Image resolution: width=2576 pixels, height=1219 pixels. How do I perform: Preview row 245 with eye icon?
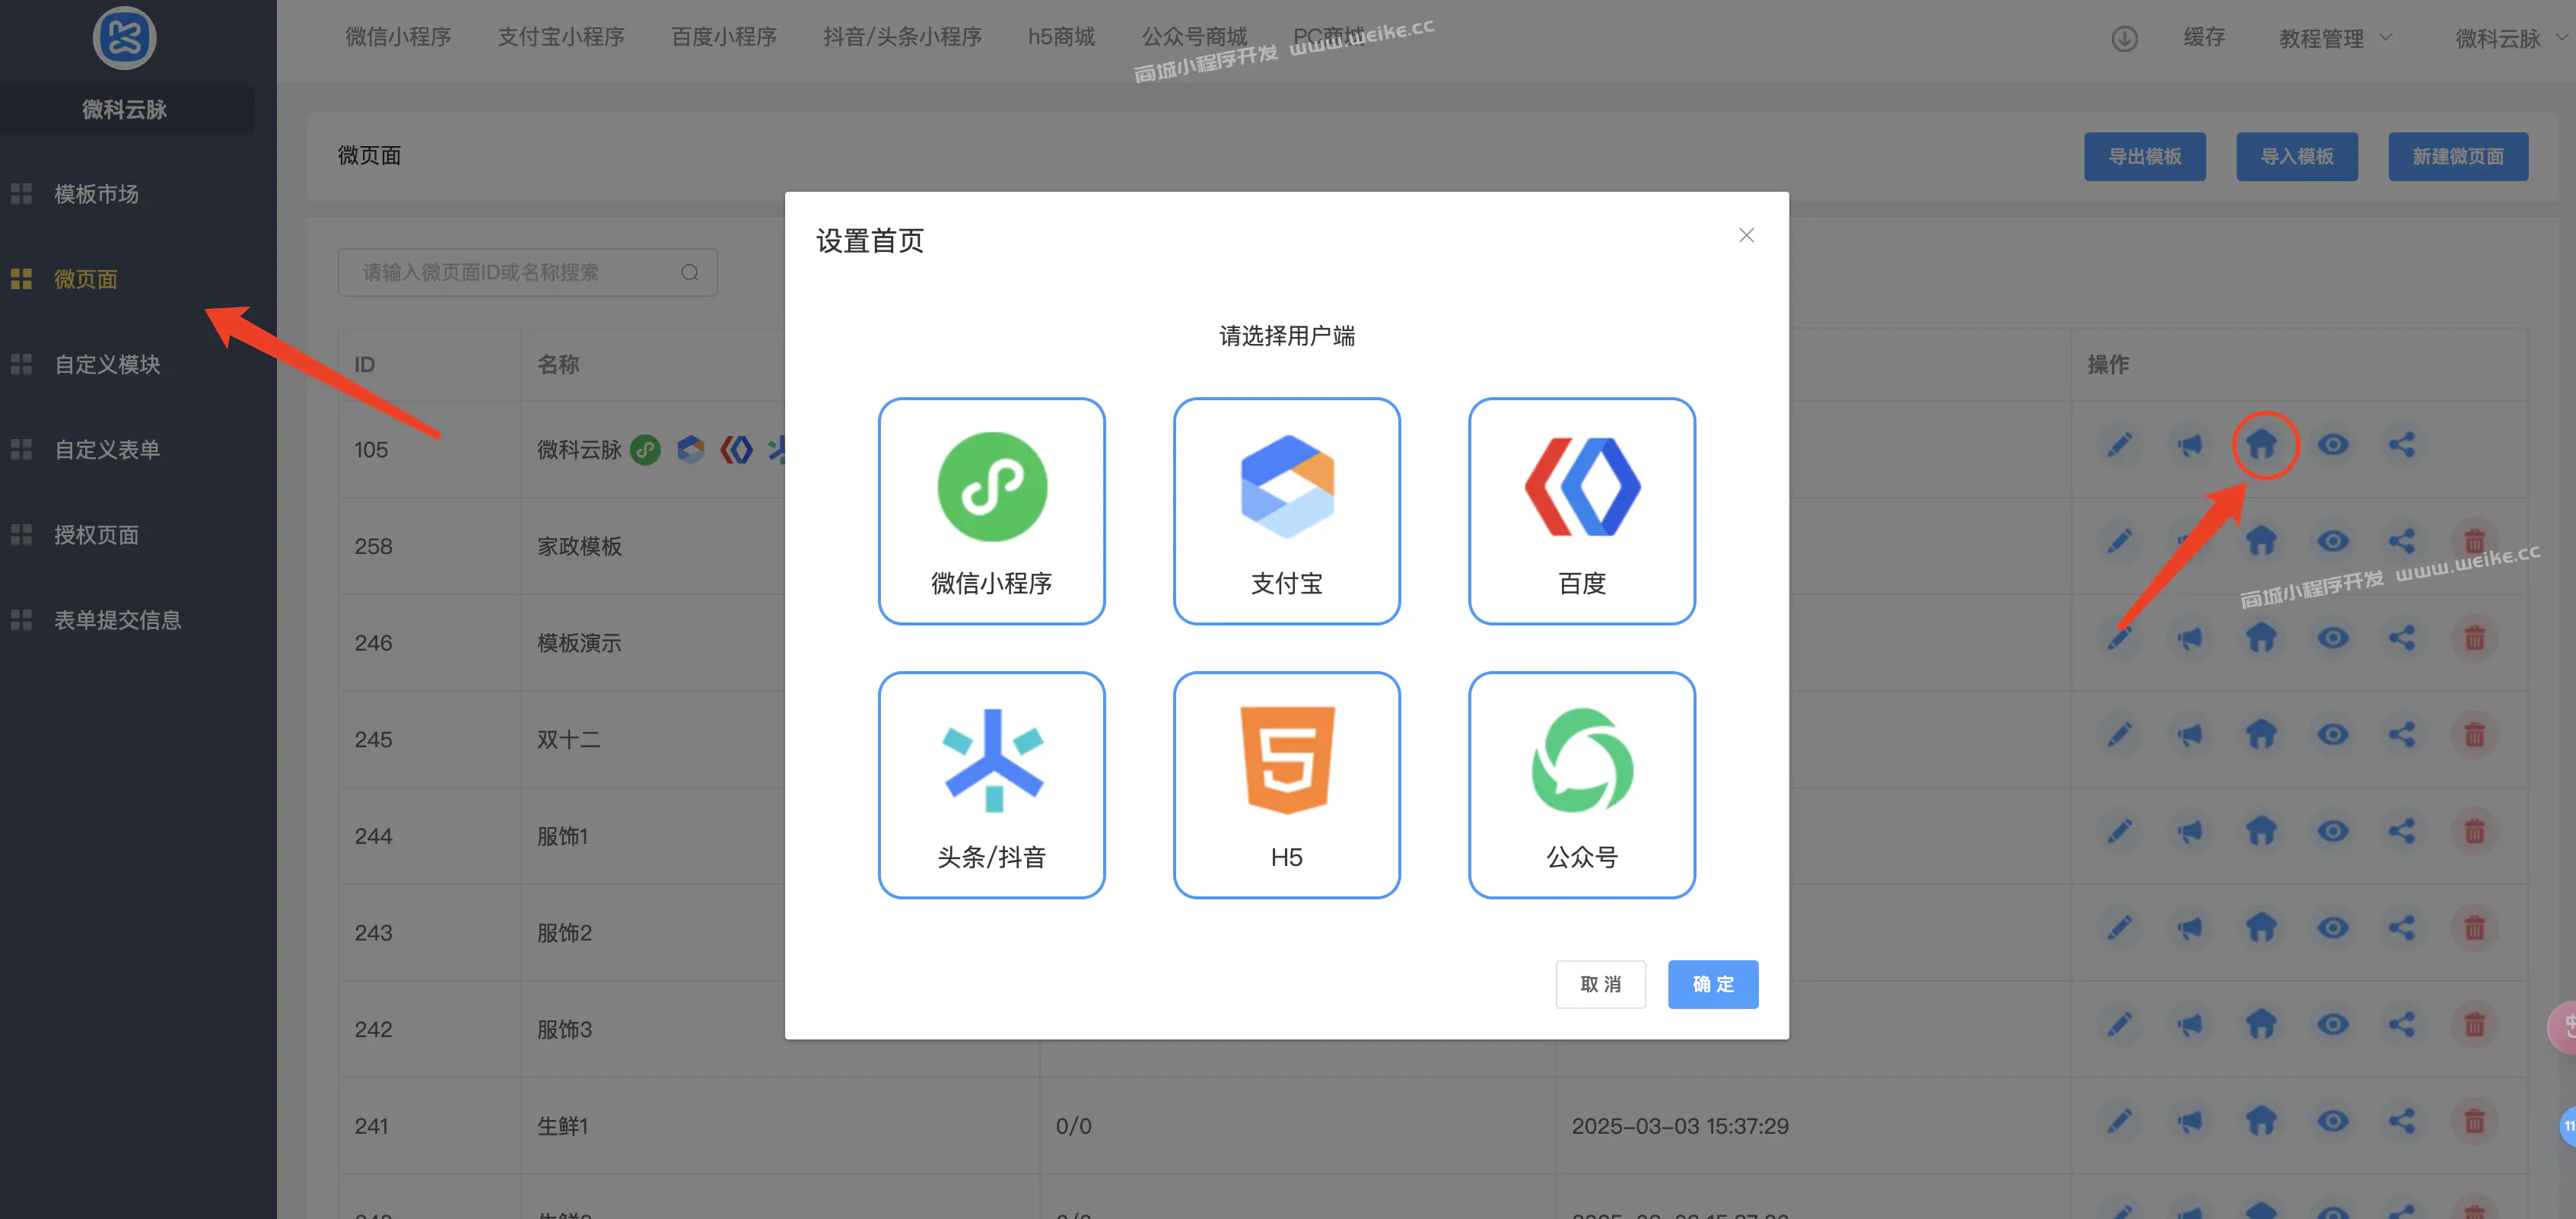tap(2332, 735)
